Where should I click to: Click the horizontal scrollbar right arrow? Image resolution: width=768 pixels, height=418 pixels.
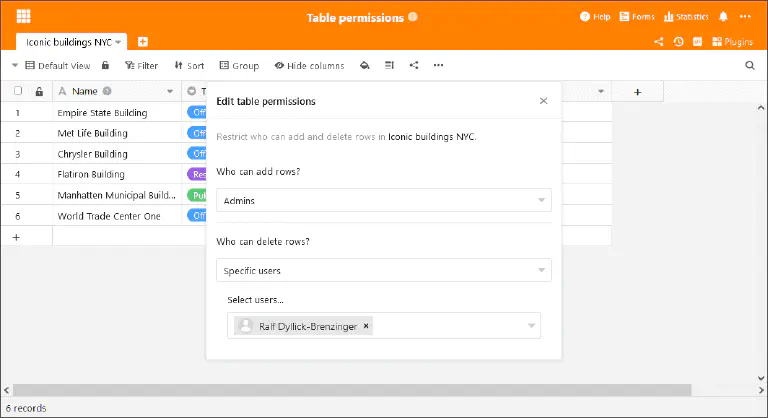[x=761, y=390]
